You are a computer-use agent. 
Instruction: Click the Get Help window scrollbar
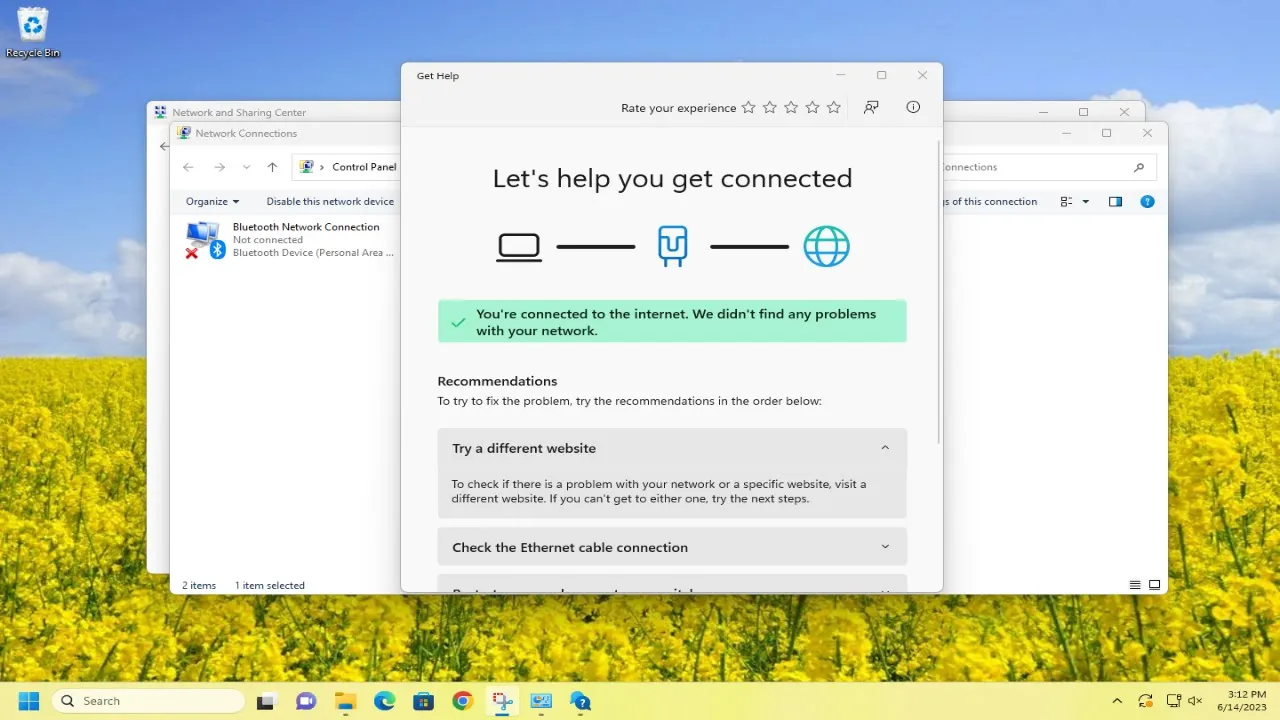click(x=938, y=293)
